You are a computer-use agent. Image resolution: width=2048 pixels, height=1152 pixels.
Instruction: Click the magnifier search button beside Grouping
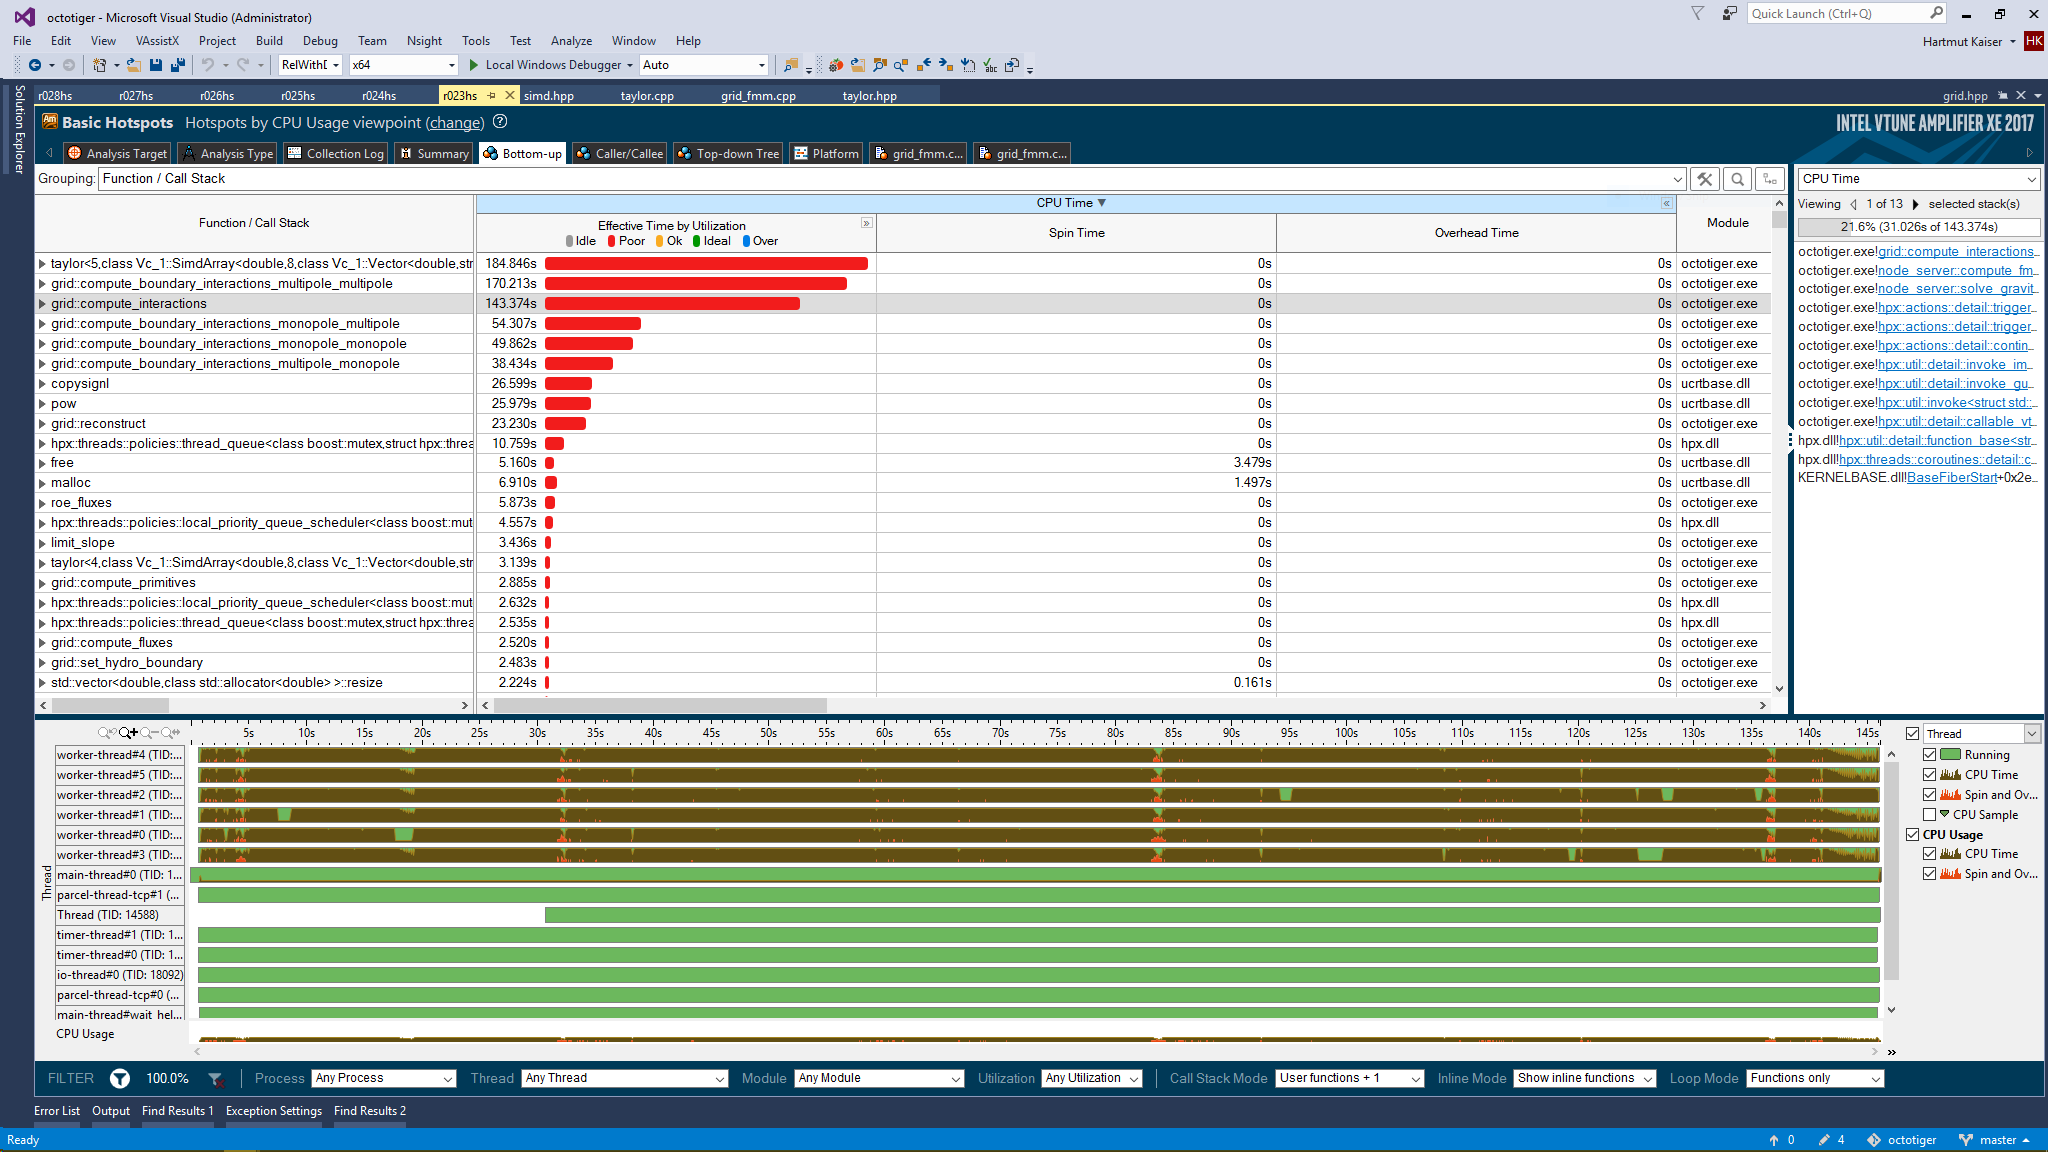pos(1737,179)
